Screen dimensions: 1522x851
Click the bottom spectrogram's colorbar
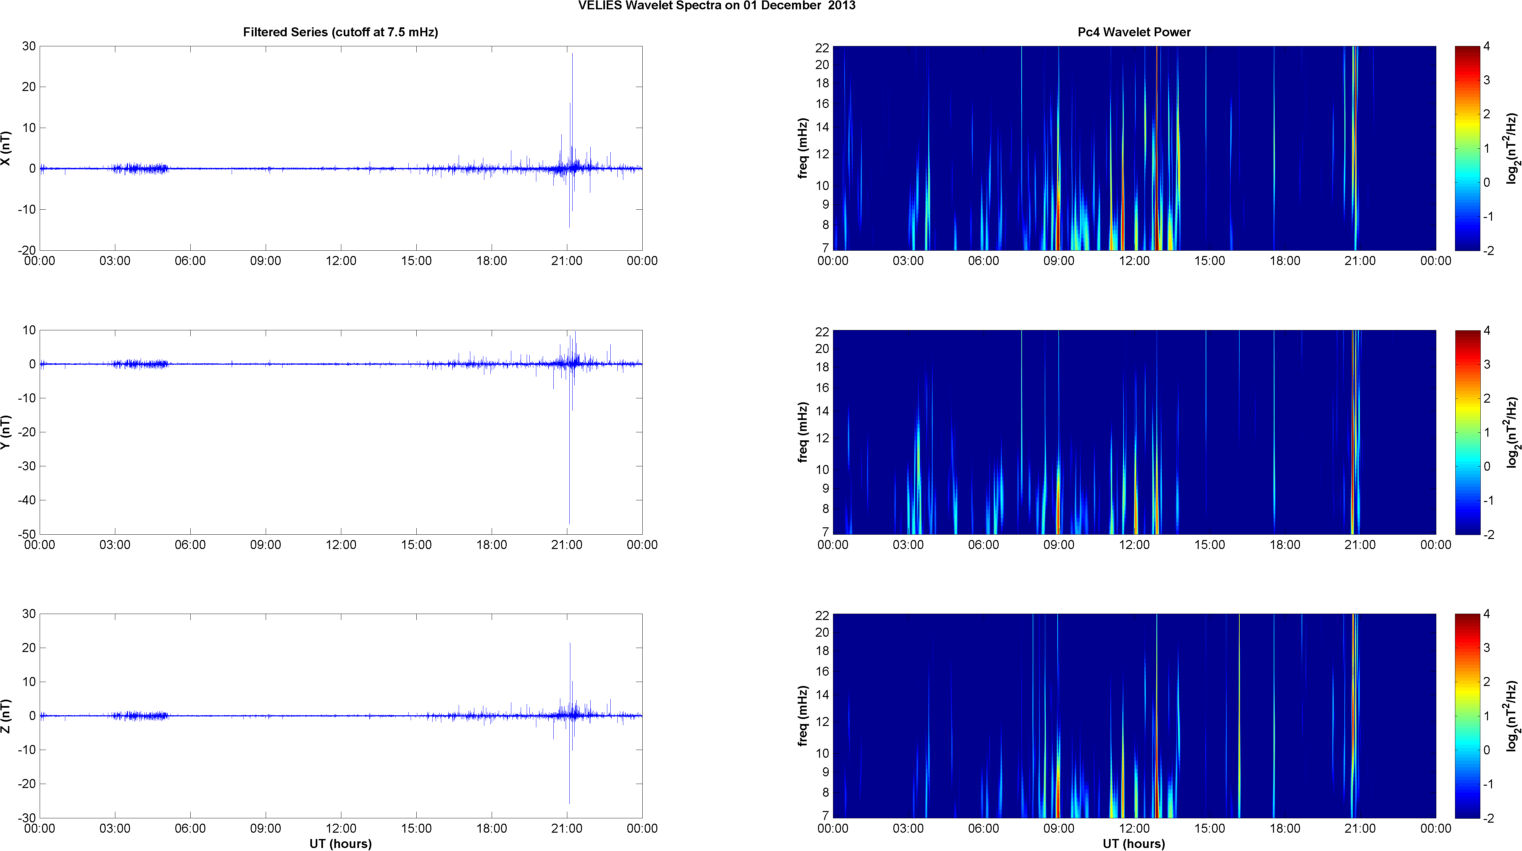click(x=1466, y=716)
